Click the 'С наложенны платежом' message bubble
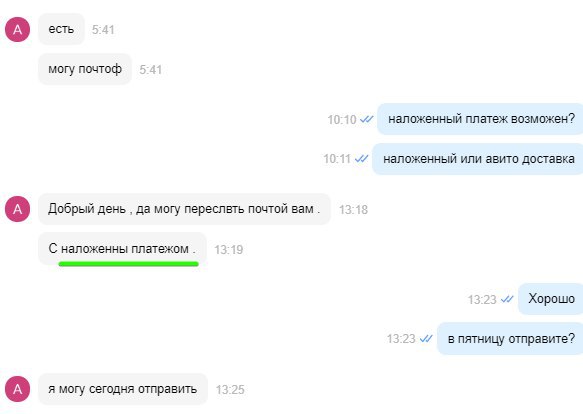The height and width of the screenshot is (414, 583). tap(122, 248)
